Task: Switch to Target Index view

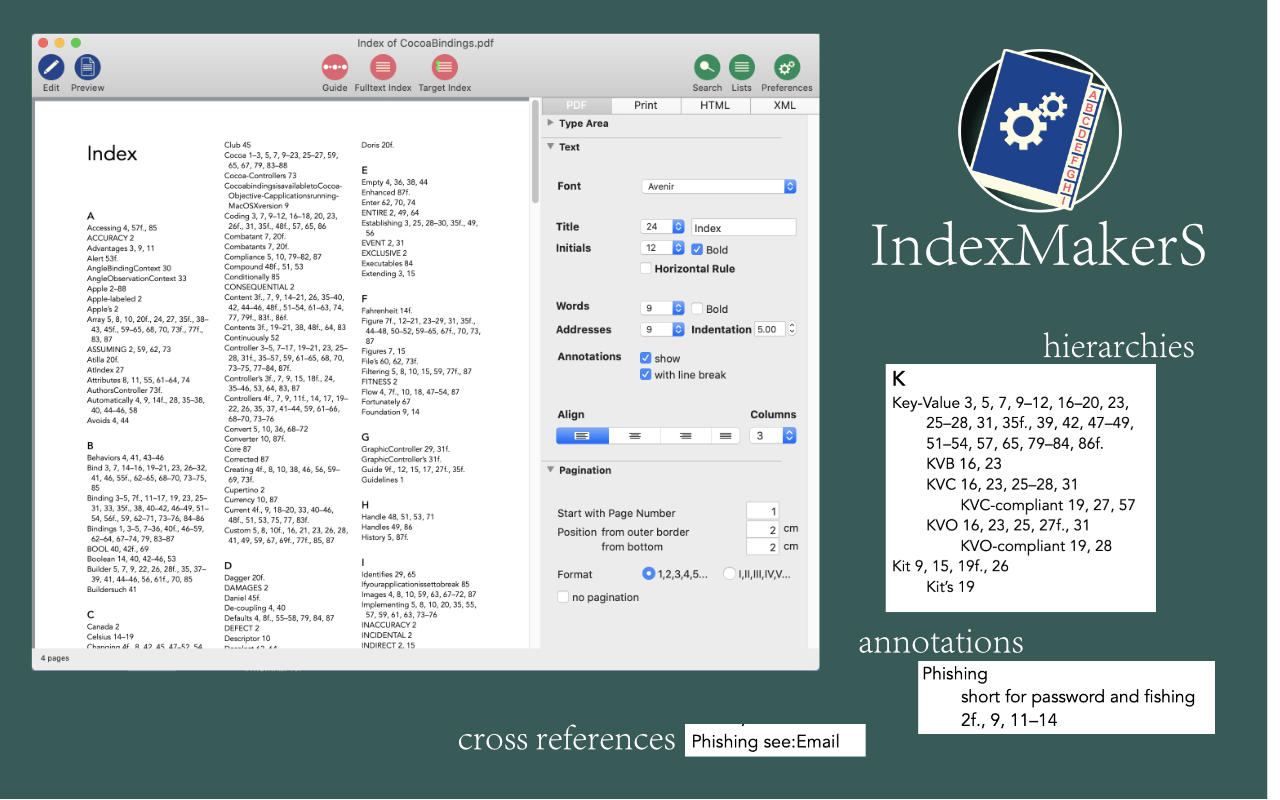Action: coord(445,67)
